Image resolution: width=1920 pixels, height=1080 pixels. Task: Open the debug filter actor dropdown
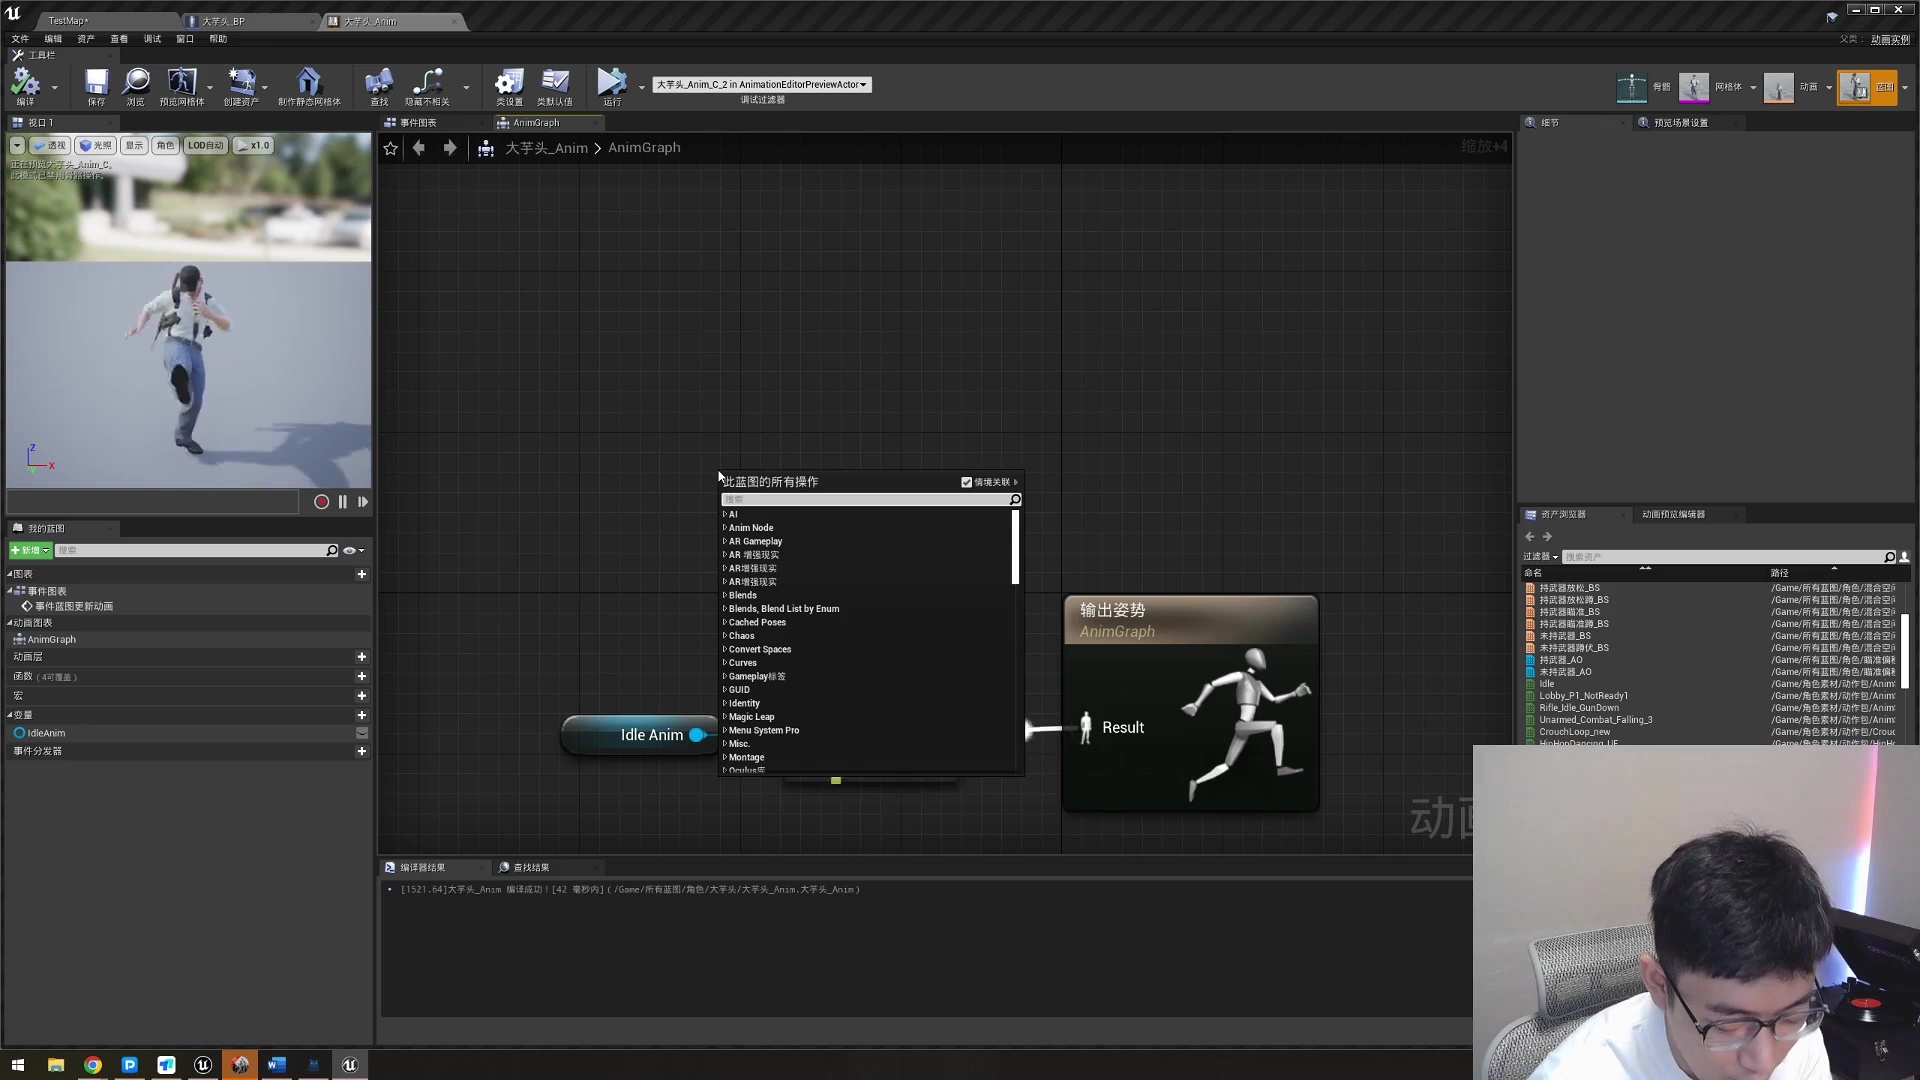[x=762, y=85]
